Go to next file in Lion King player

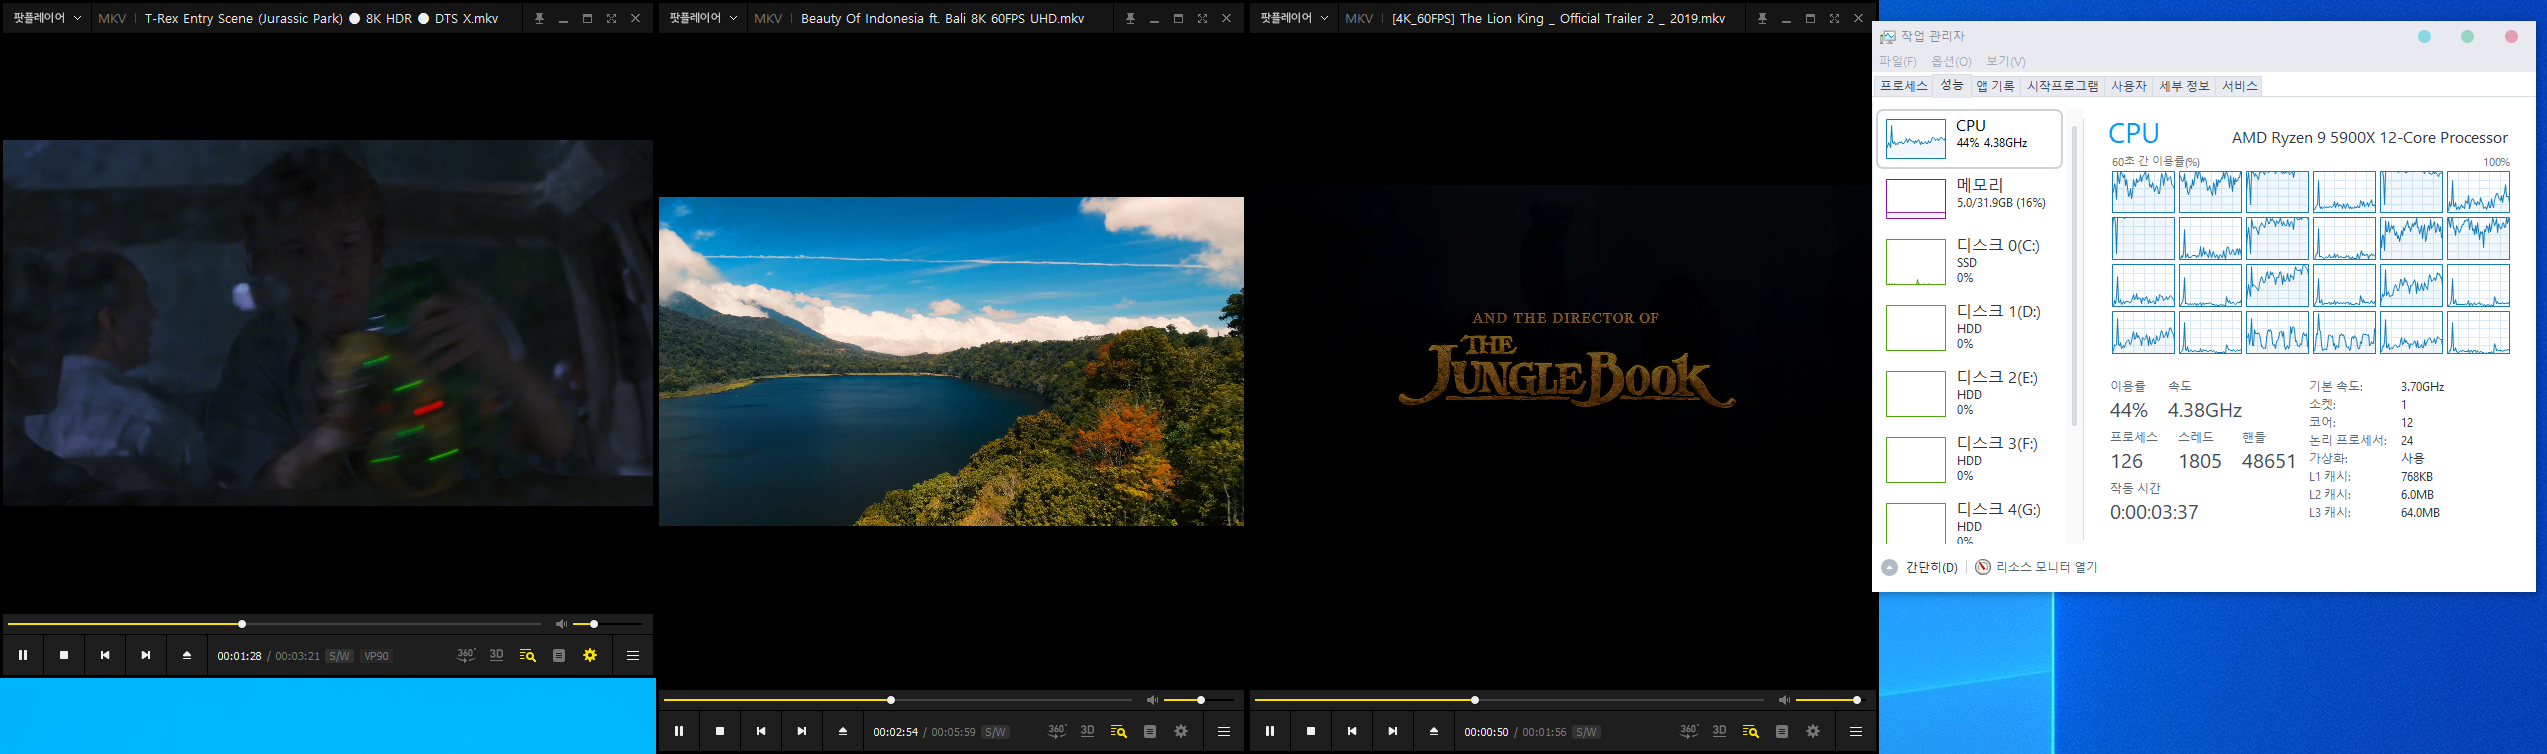click(1393, 732)
